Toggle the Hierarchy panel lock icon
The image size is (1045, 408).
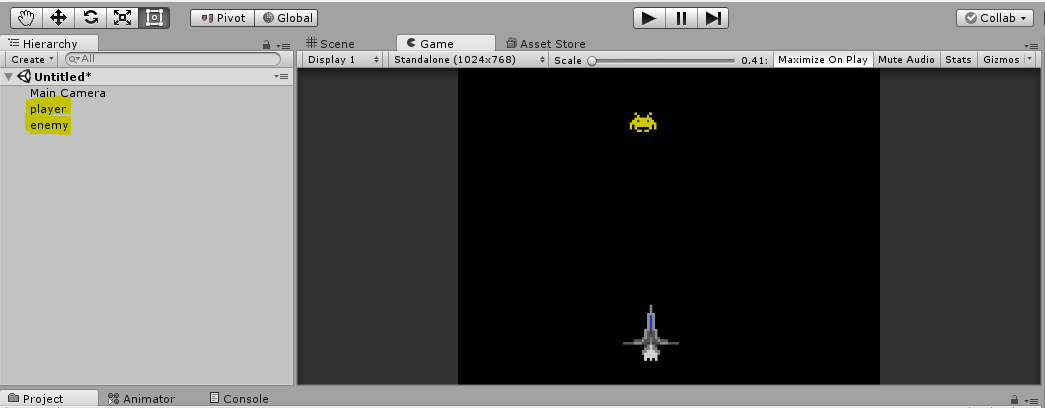tap(267, 45)
